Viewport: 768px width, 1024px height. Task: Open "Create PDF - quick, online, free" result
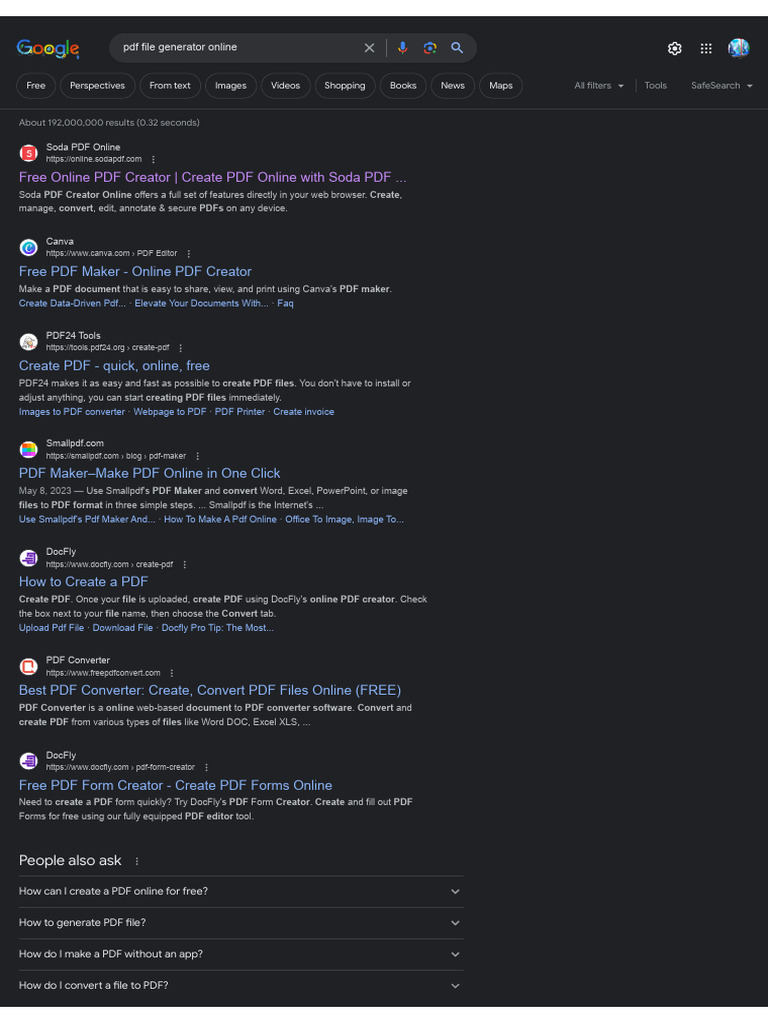(114, 366)
